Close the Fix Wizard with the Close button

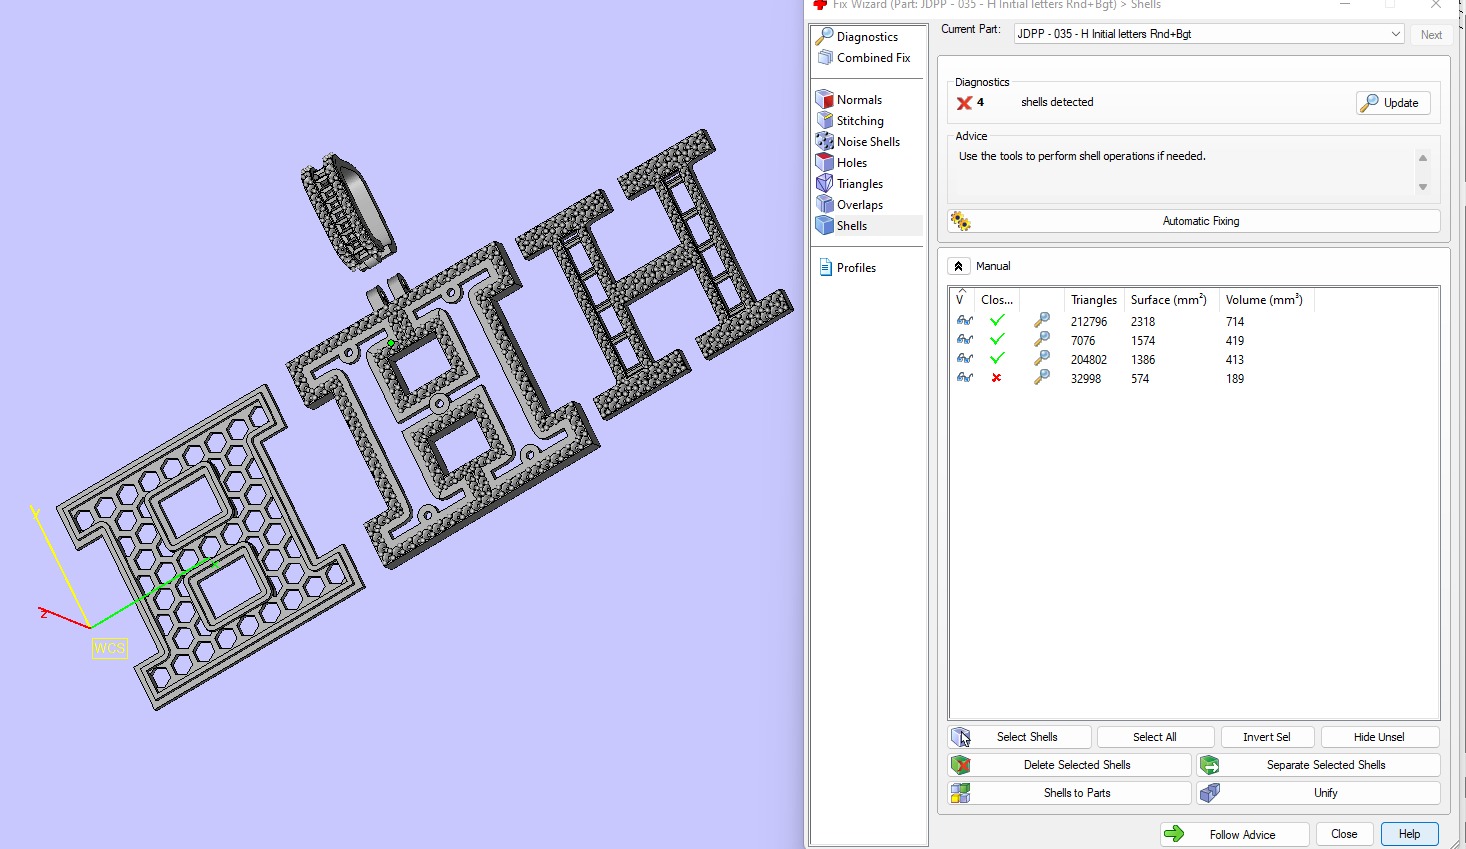coord(1344,834)
